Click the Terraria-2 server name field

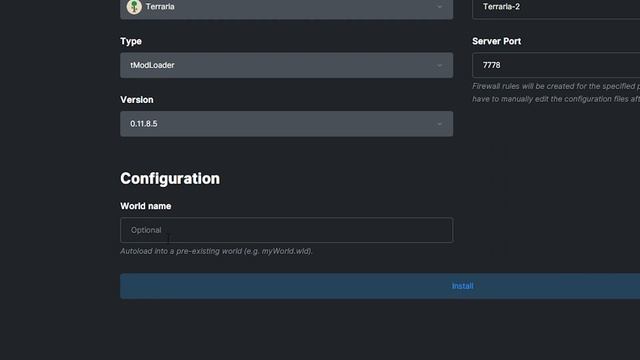click(556, 8)
